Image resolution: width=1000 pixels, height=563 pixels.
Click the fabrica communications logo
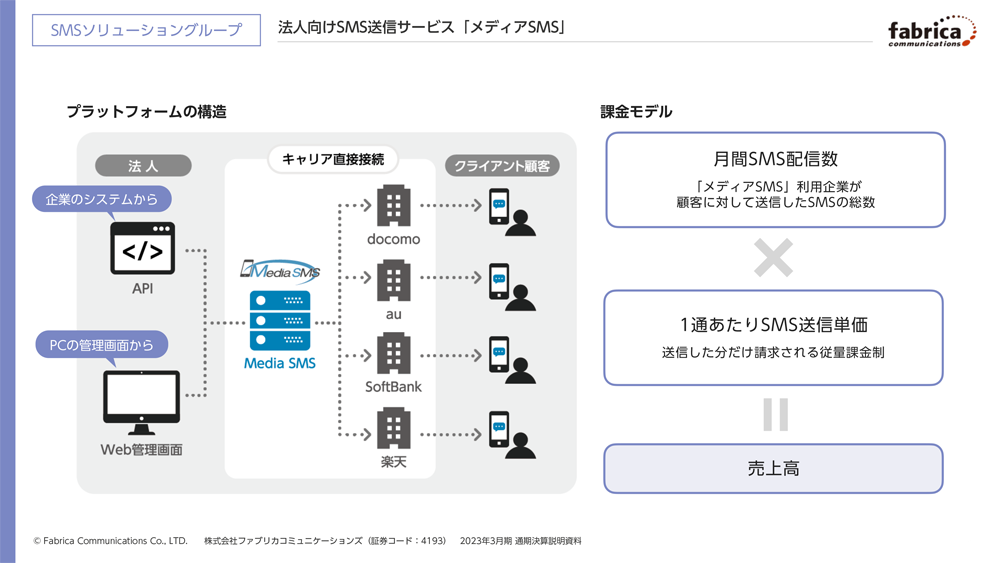932,31
